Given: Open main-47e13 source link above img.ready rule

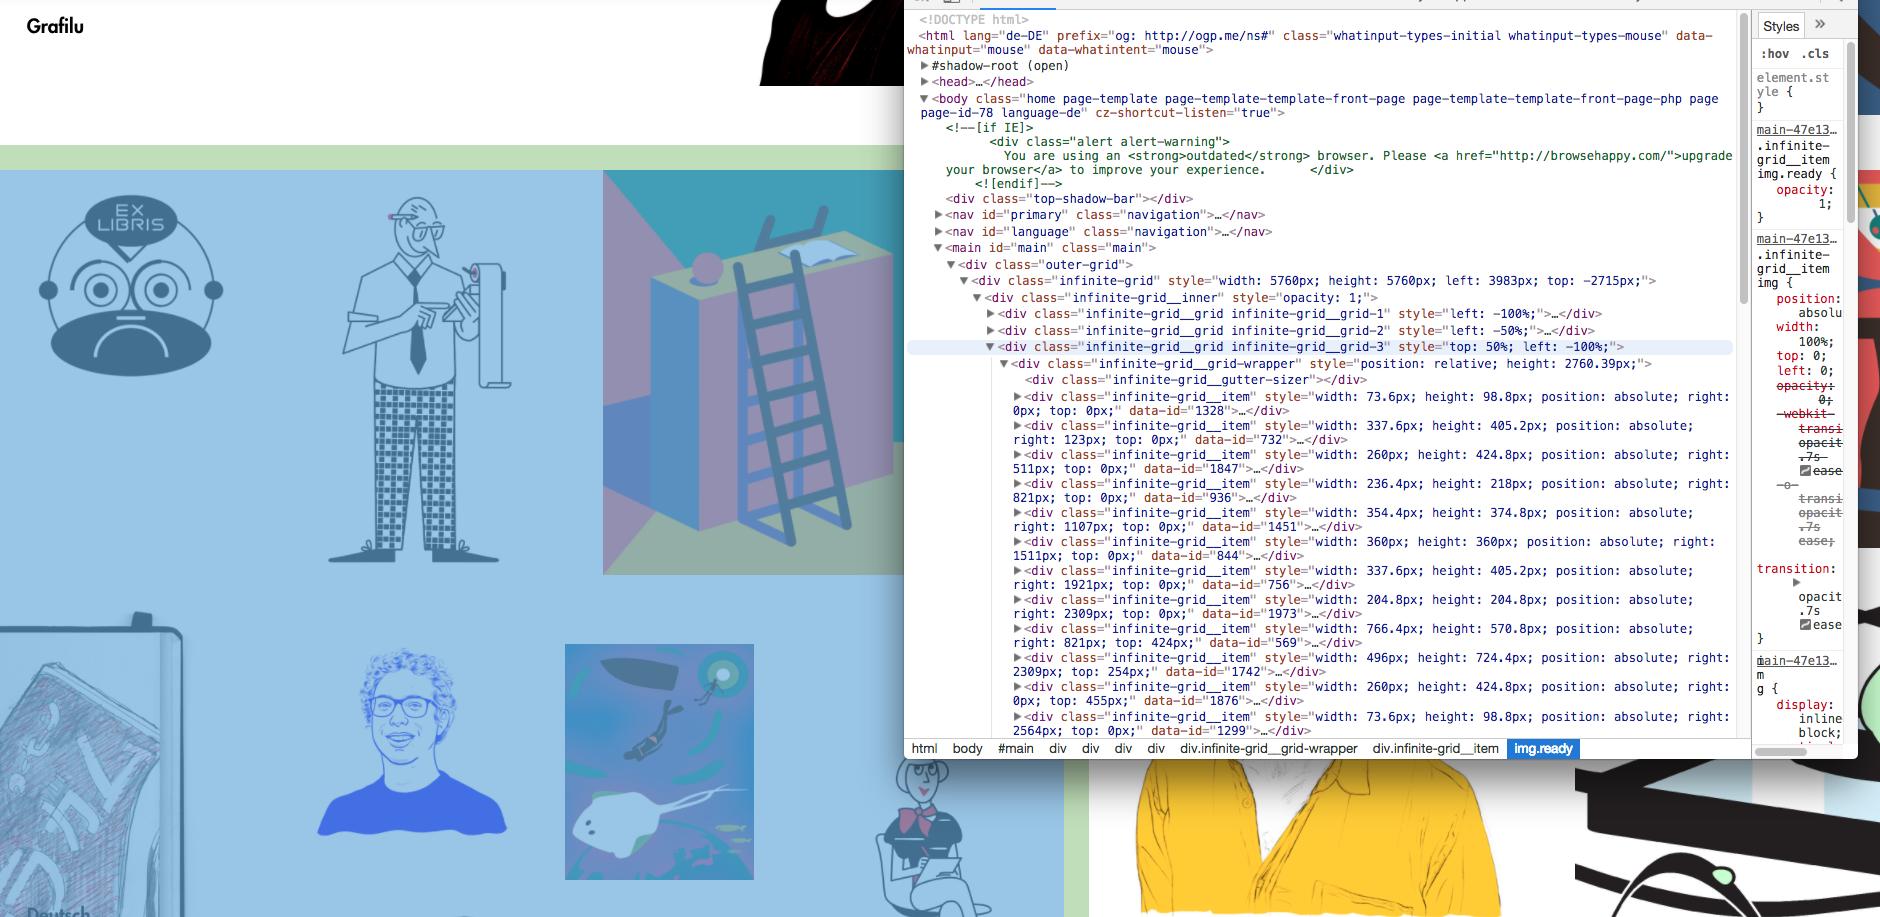Looking at the screenshot, I should pos(1796,130).
